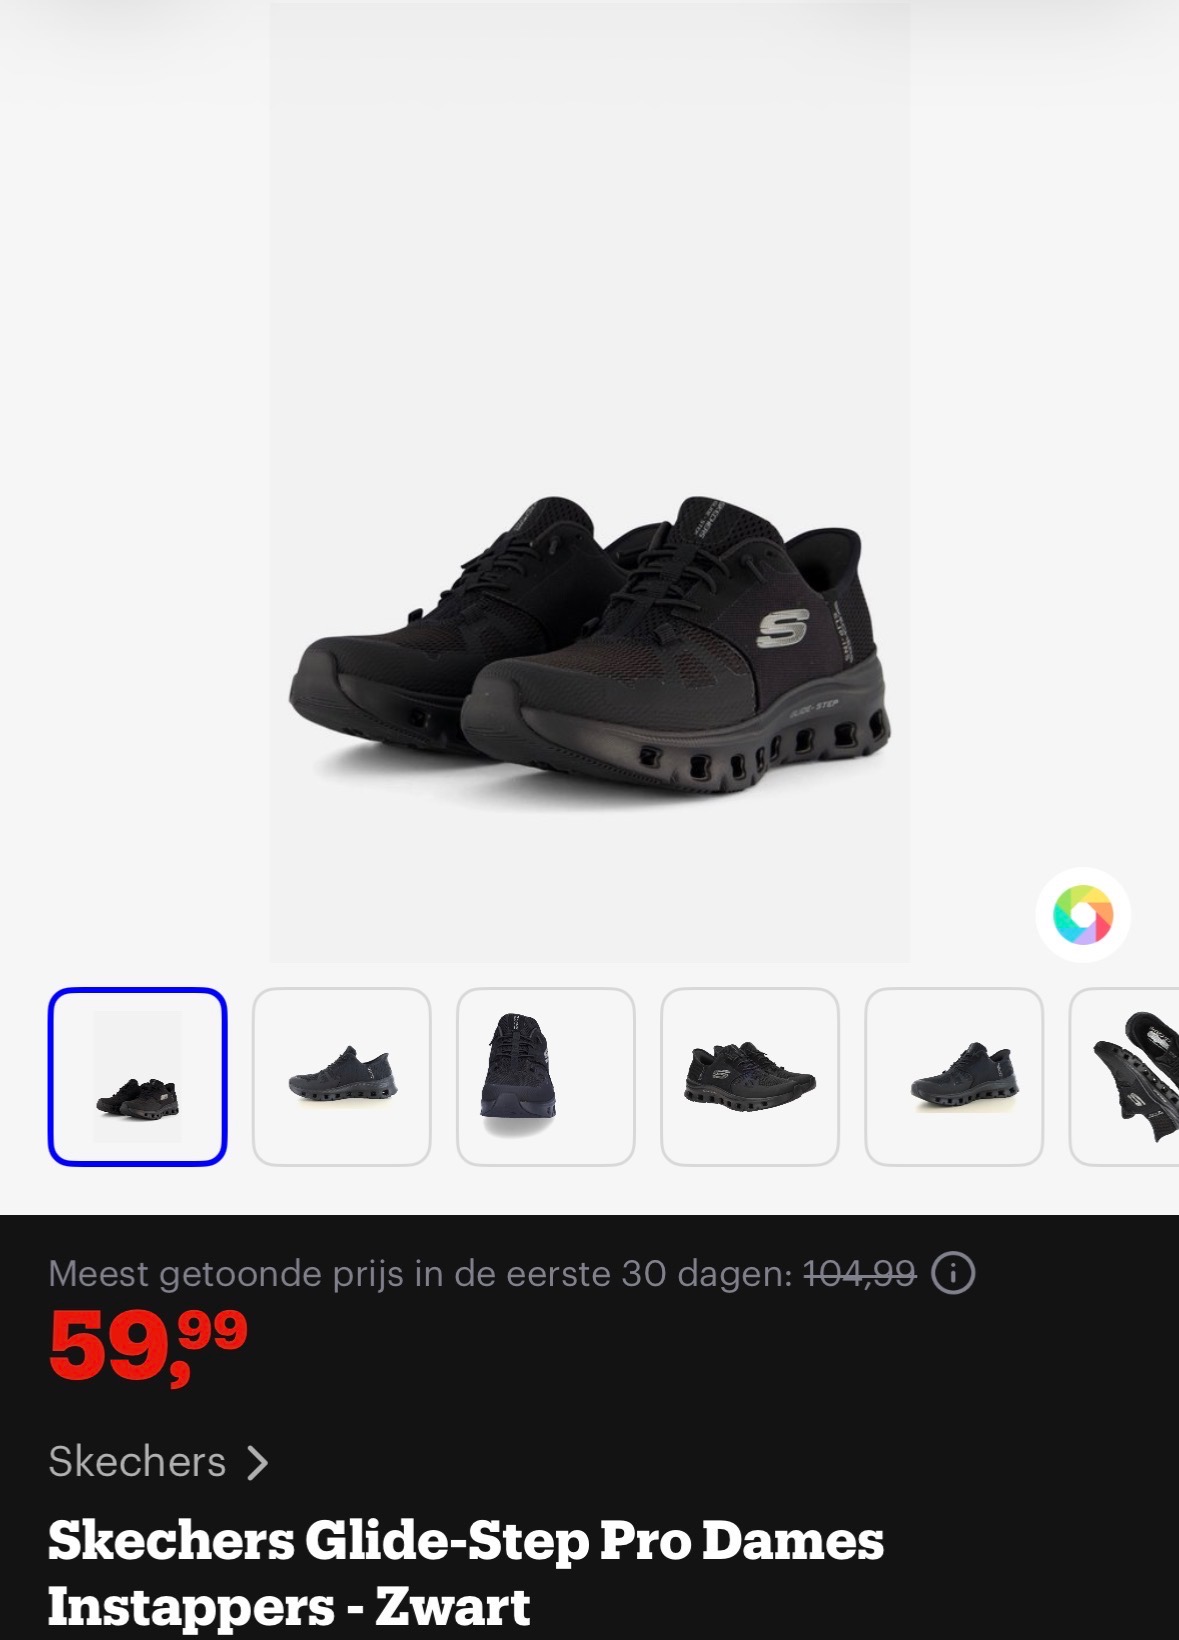The width and height of the screenshot is (1179, 1640).
Task: Click the crossed-out 104,99 price
Action: pyautogui.click(x=860, y=1274)
